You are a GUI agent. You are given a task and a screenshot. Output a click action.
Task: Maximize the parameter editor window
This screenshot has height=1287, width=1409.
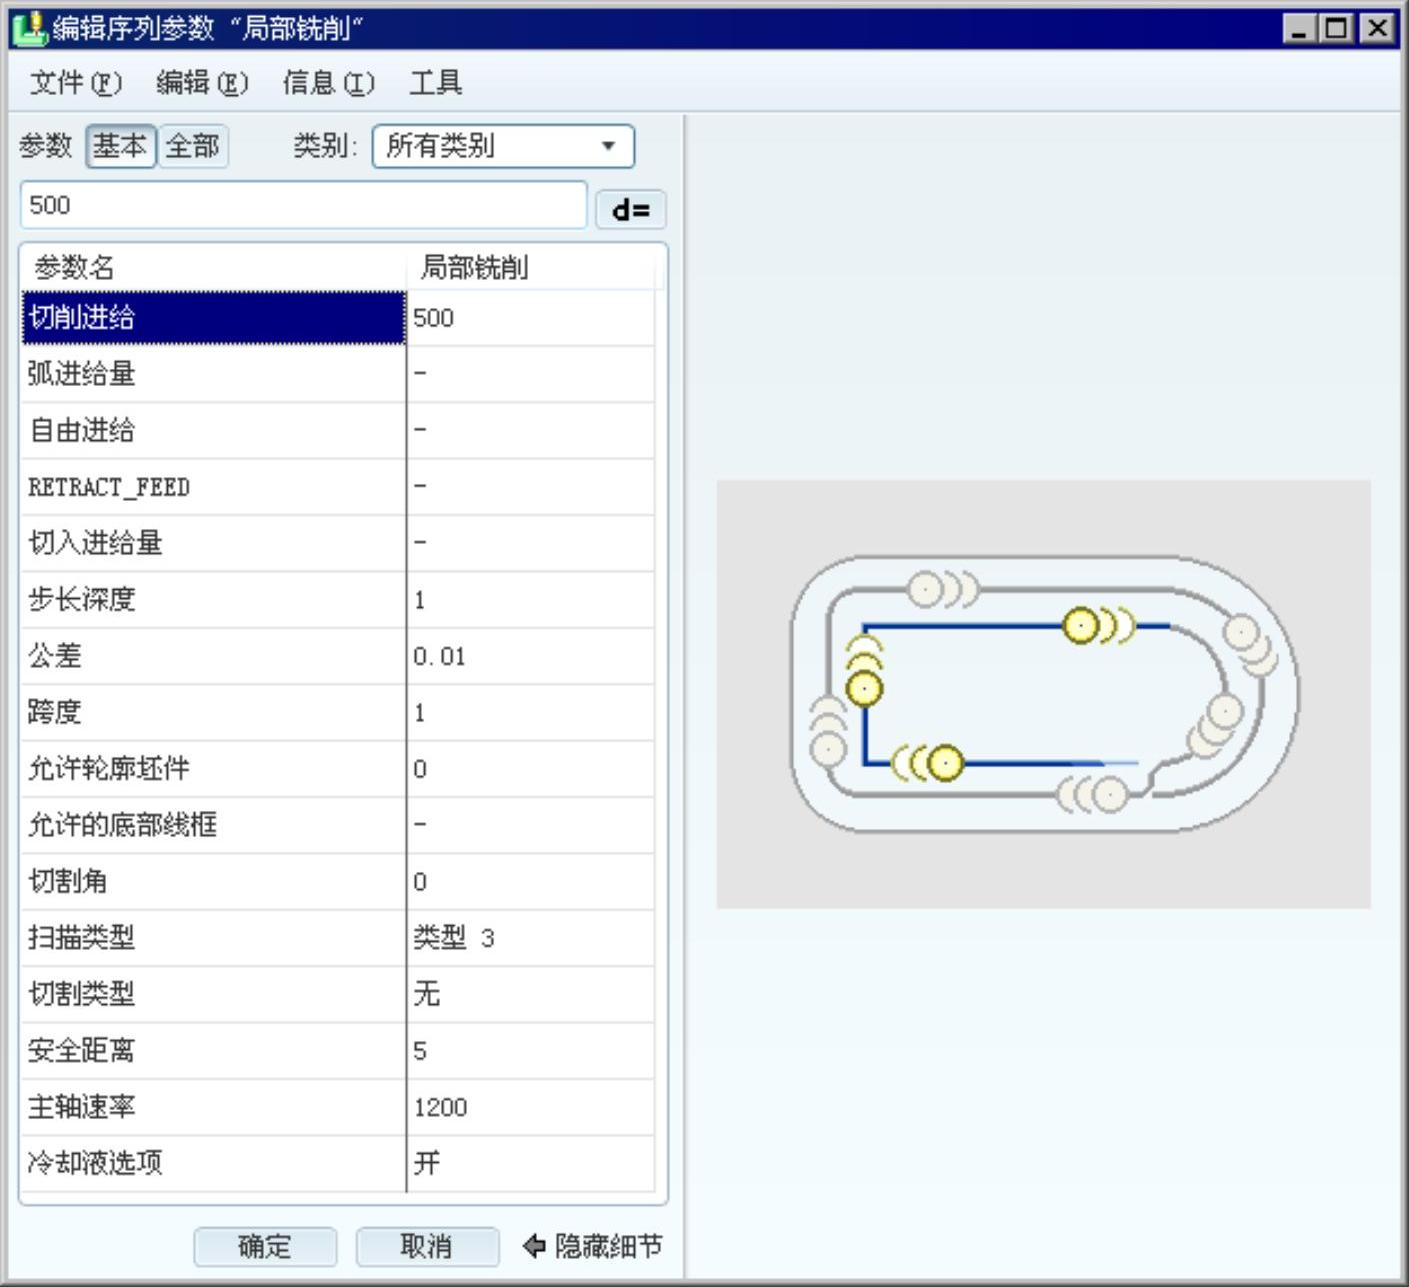pos(1337,28)
